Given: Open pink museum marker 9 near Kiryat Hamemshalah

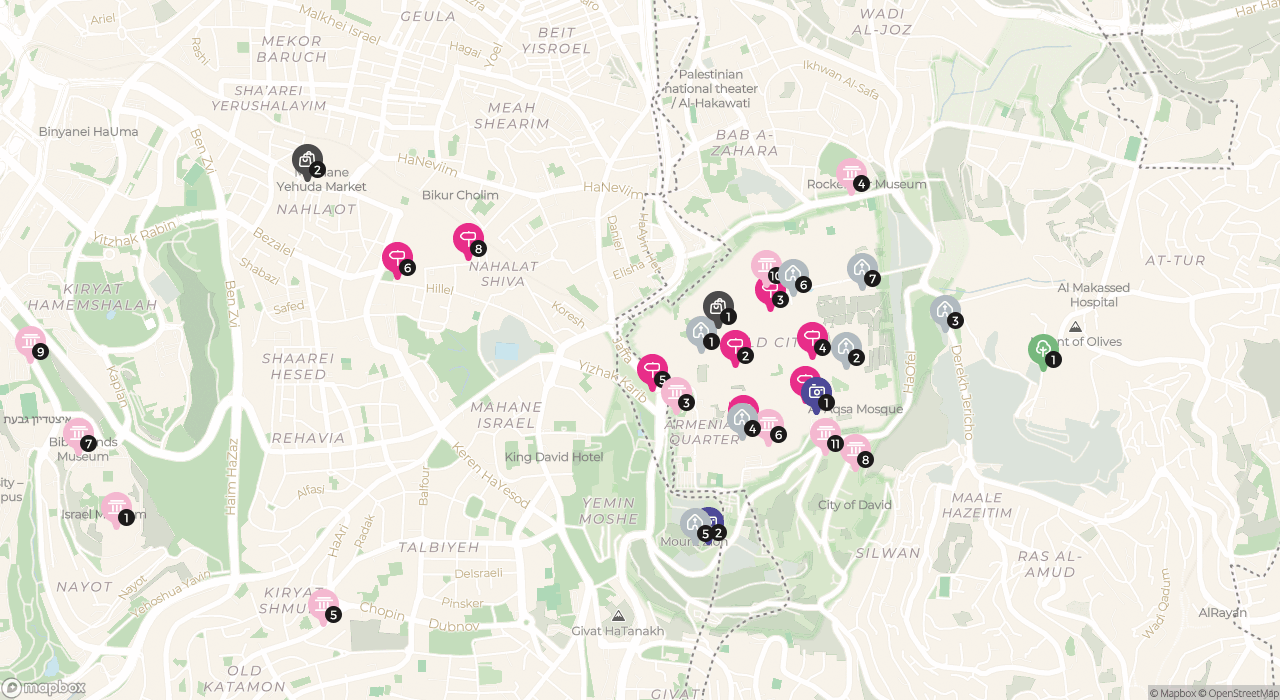Looking at the screenshot, I should (31, 343).
